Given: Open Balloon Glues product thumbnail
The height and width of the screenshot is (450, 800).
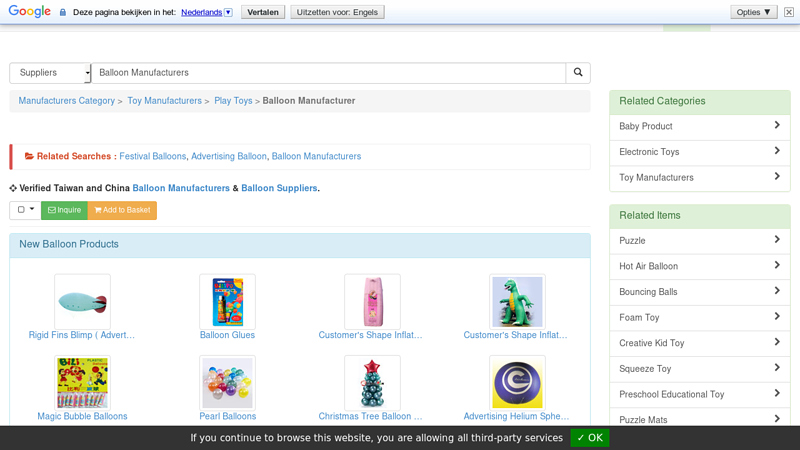Looking at the screenshot, I should coord(227,302).
